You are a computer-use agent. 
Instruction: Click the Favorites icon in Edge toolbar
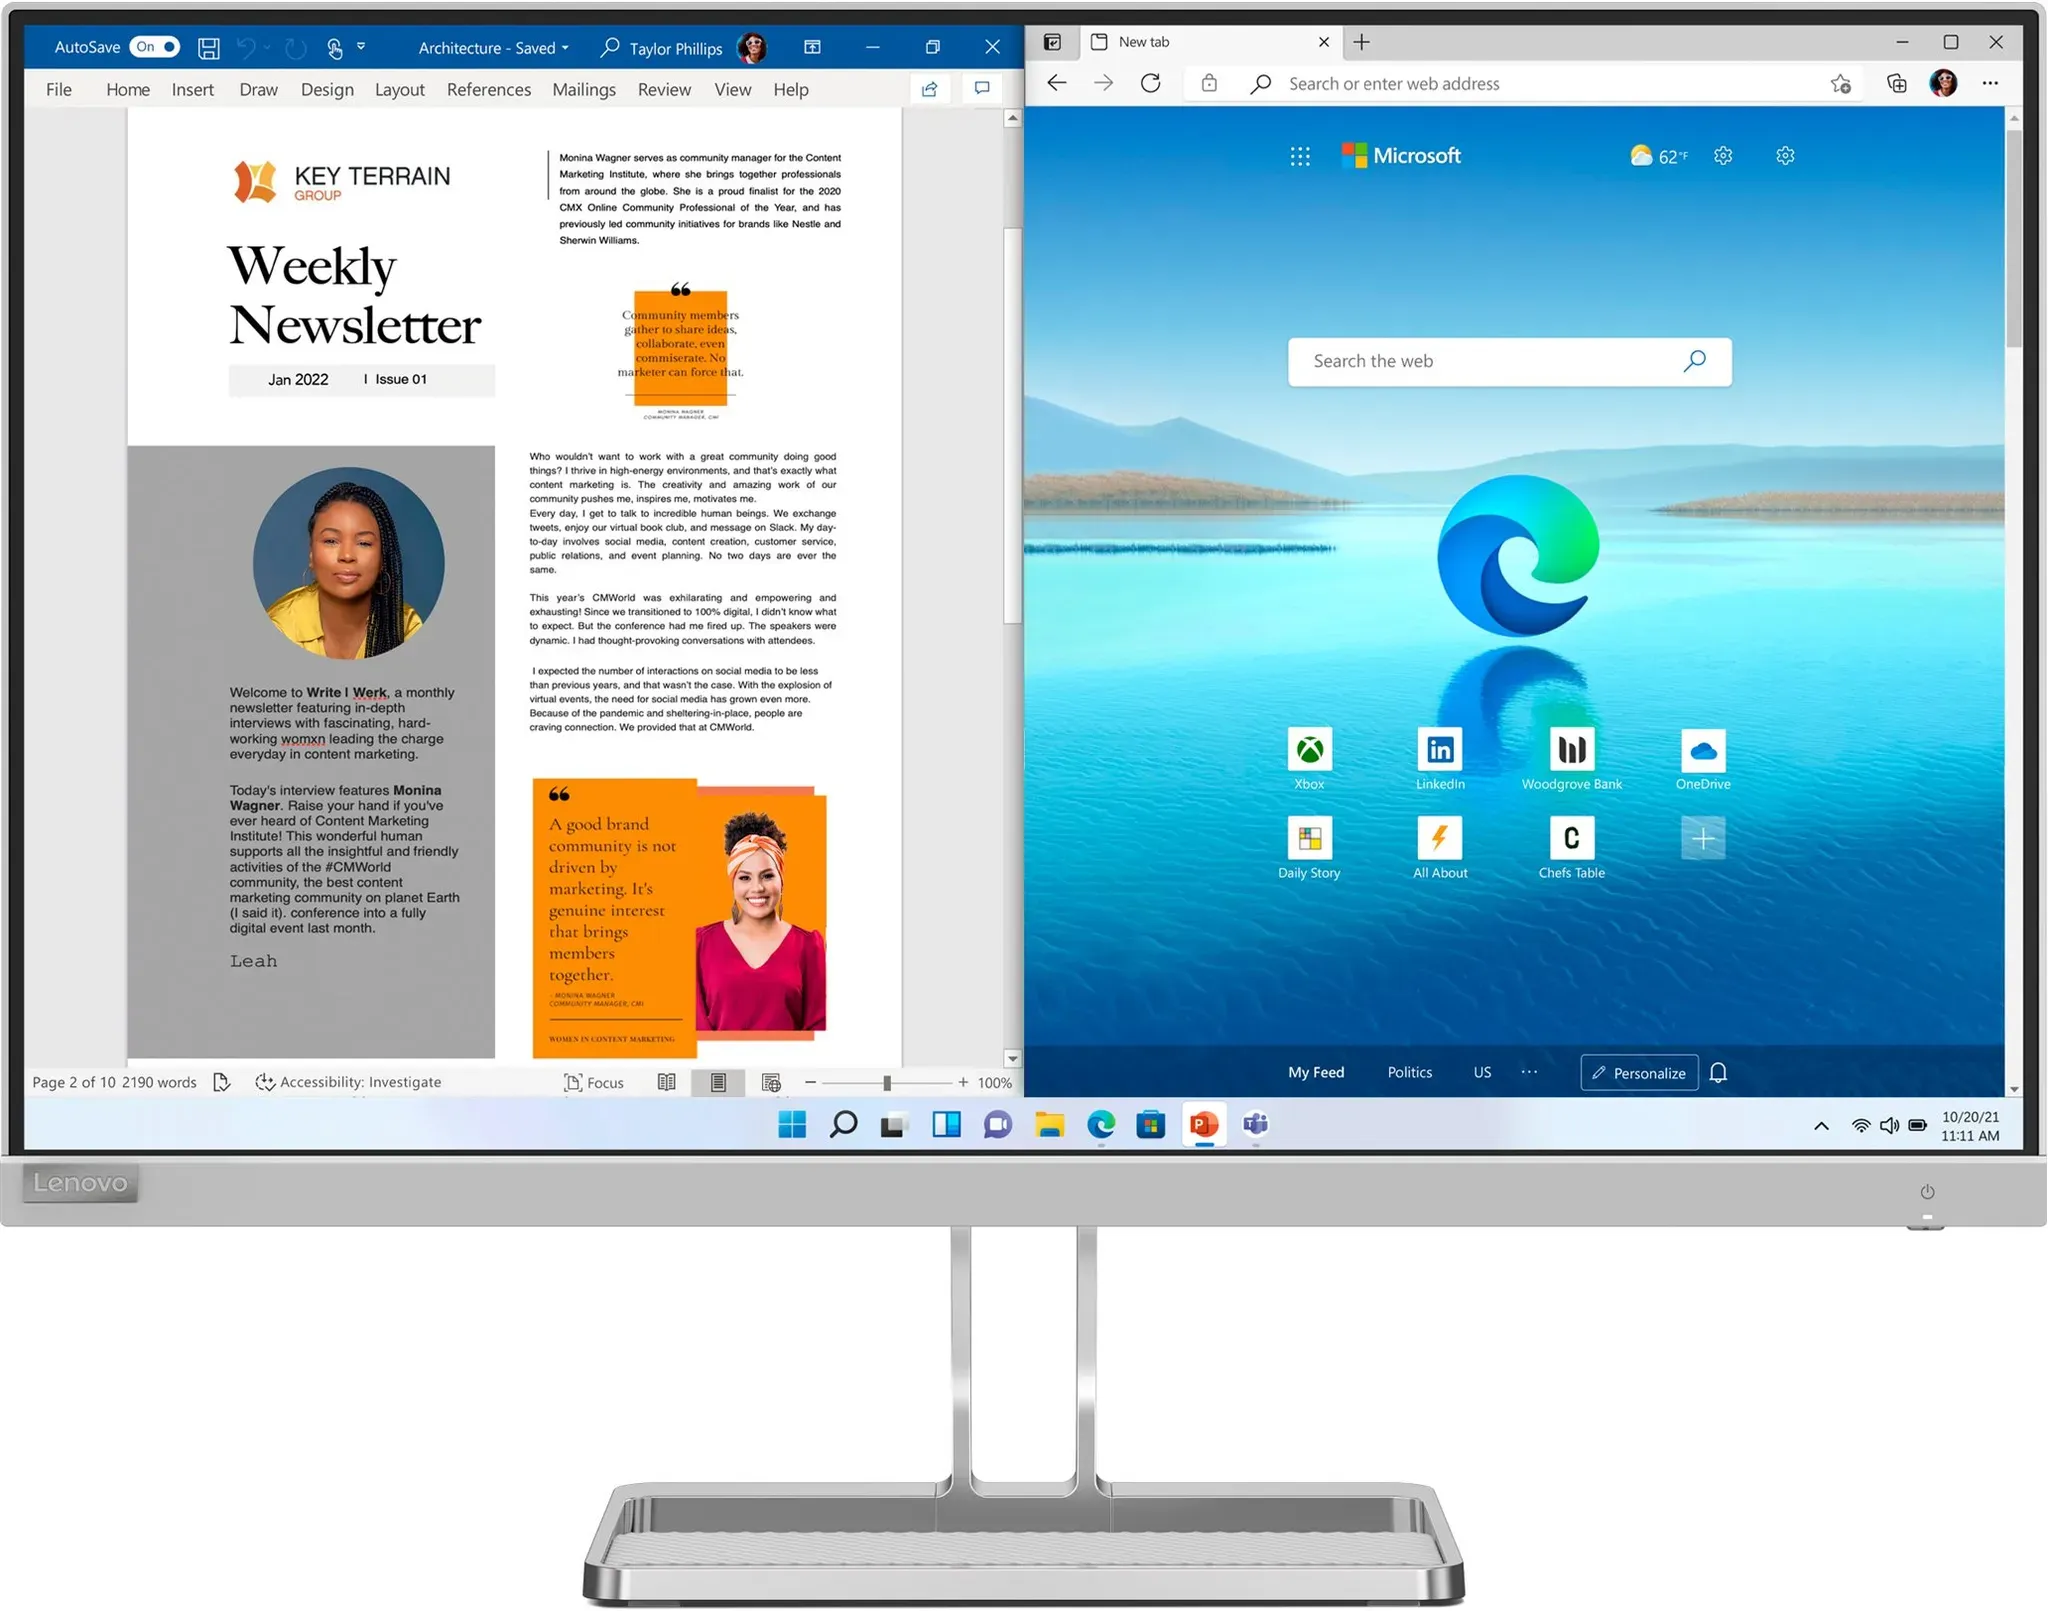pyautogui.click(x=1844, y=83)
